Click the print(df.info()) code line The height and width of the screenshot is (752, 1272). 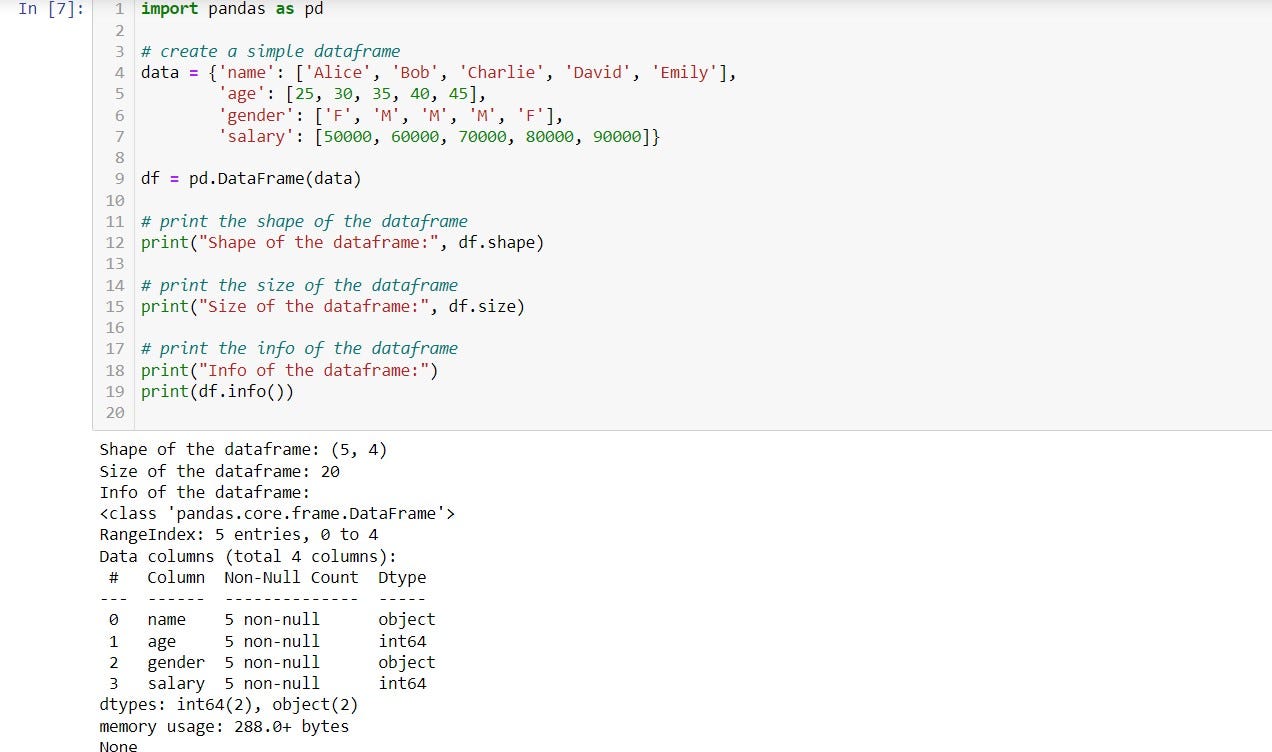point(217,391)
